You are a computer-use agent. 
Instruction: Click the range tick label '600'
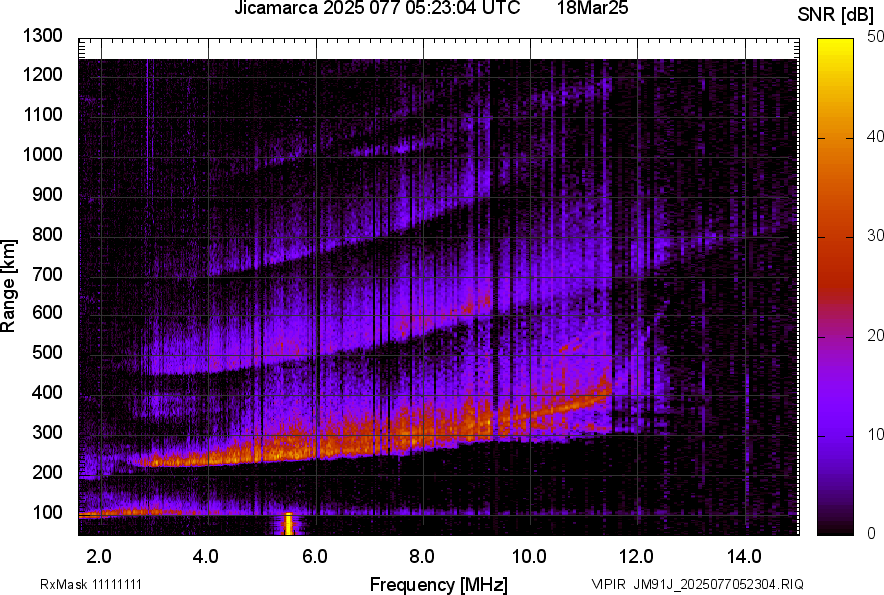[x=47, y=312]
